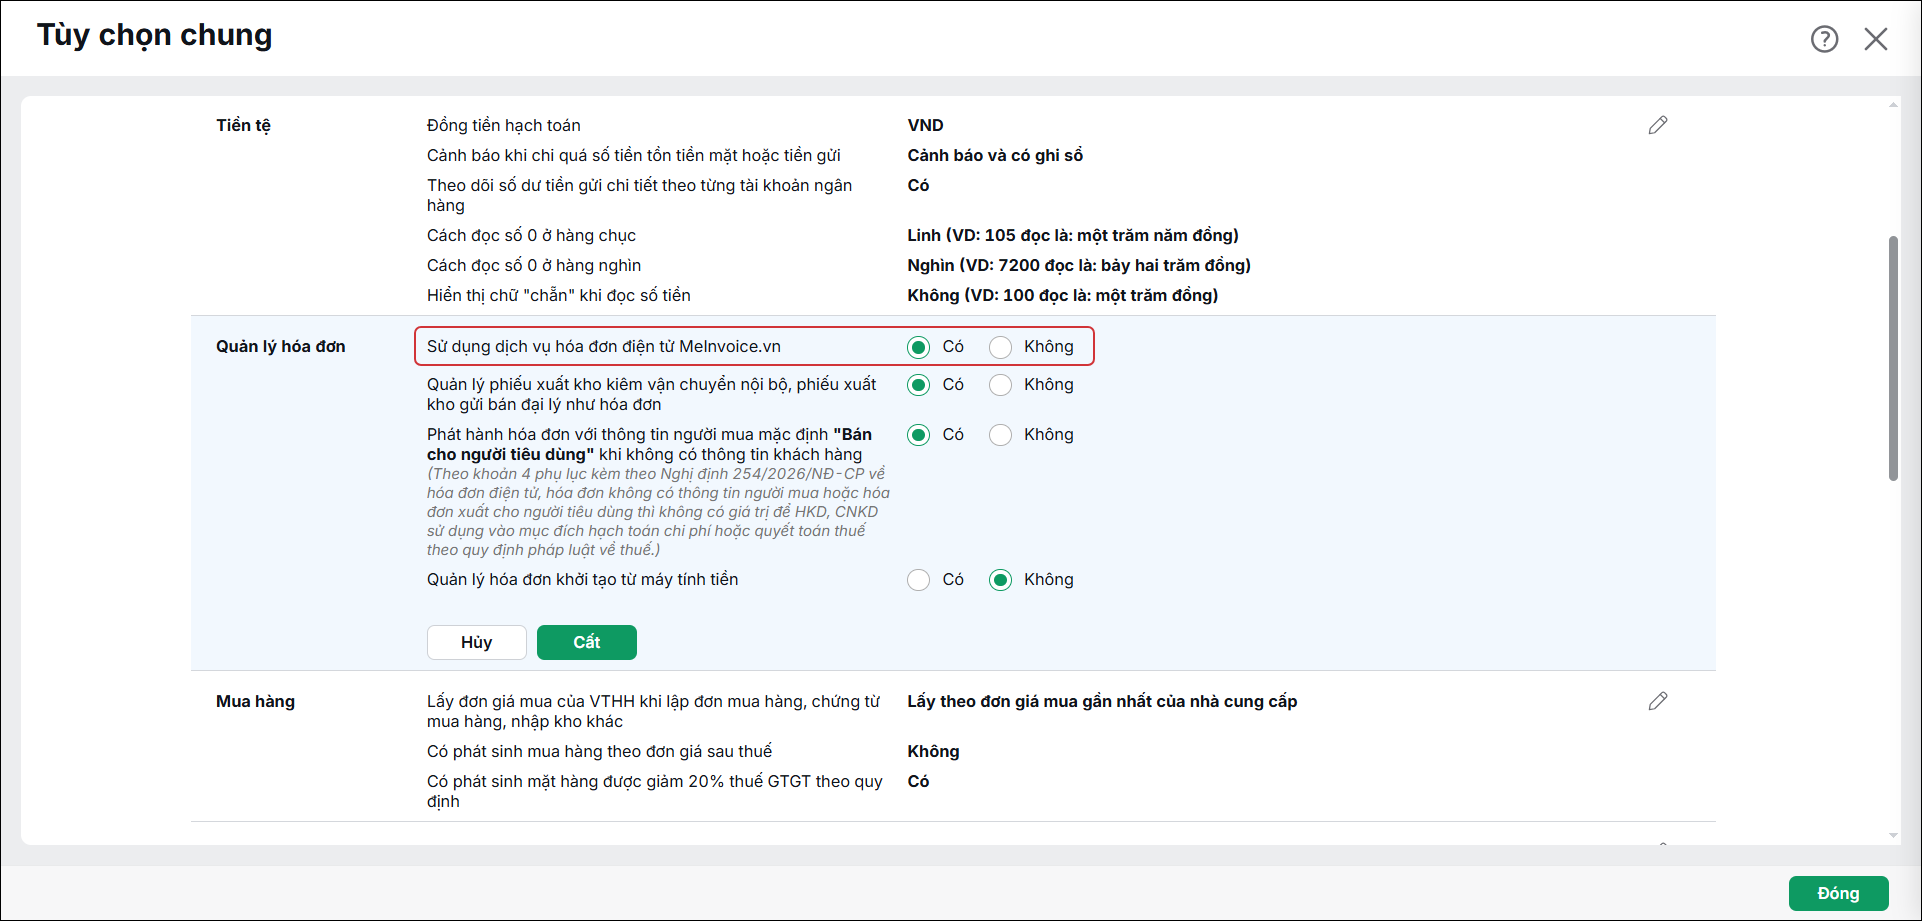Click the vertical scrollbar thumb
1922x921 pixels.
click(1893, 358)
